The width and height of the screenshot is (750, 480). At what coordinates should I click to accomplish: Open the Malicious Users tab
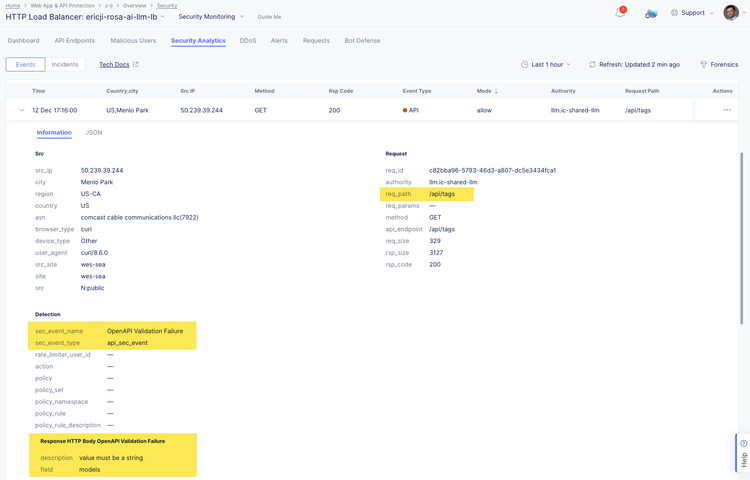click(x=134, y=41)
